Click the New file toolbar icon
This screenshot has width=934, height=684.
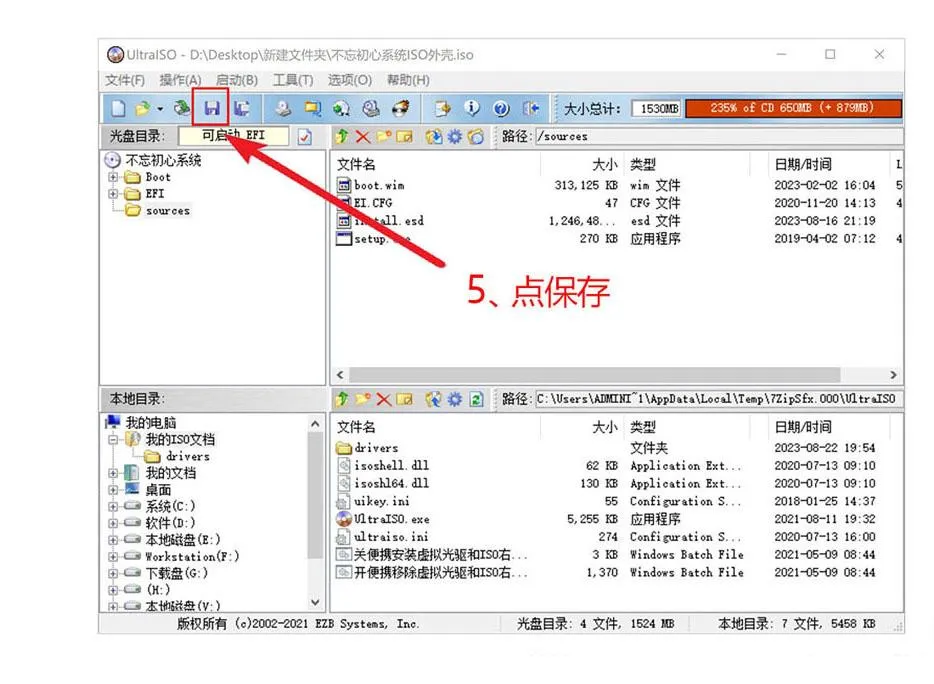[x=118, y=108]
